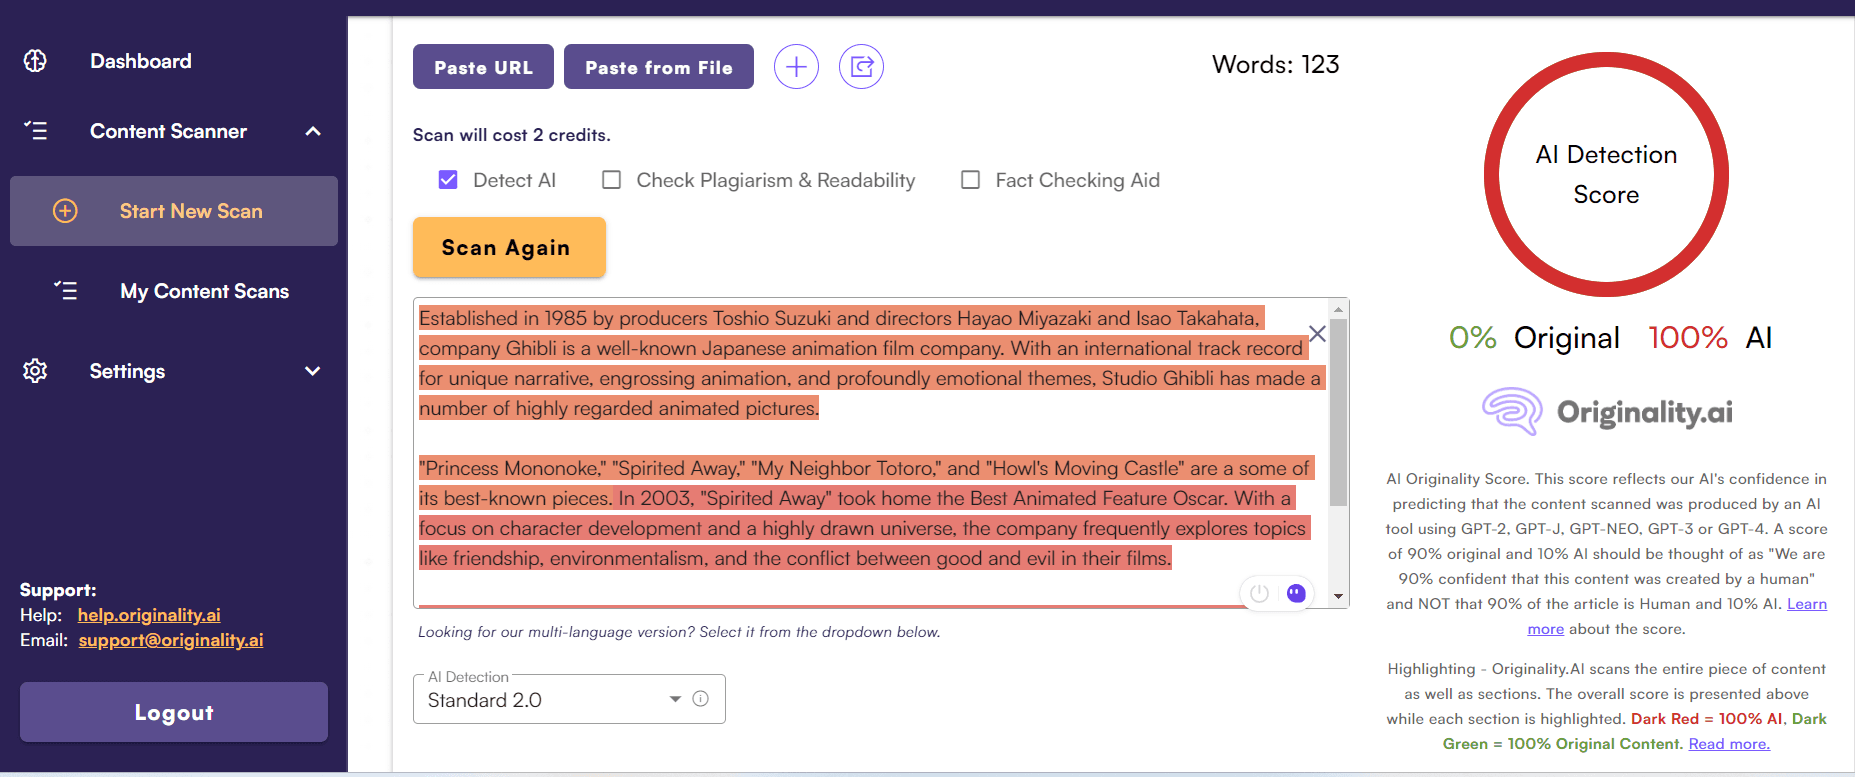Viewport: 1855px width, 777px height.
Task: Click the Dashboard brain icon in sidebar
Action: click(35, 61)
